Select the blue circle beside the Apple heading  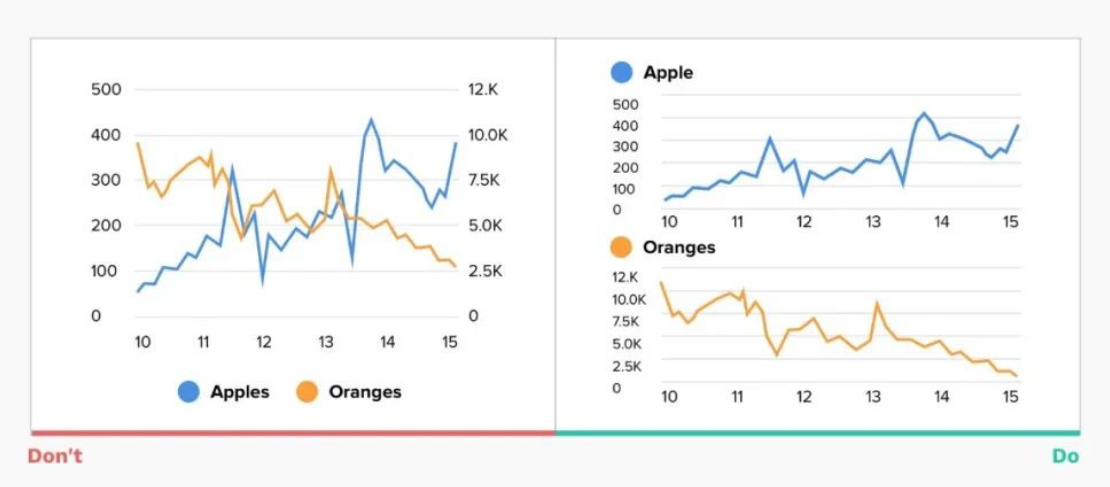point(621,72)
